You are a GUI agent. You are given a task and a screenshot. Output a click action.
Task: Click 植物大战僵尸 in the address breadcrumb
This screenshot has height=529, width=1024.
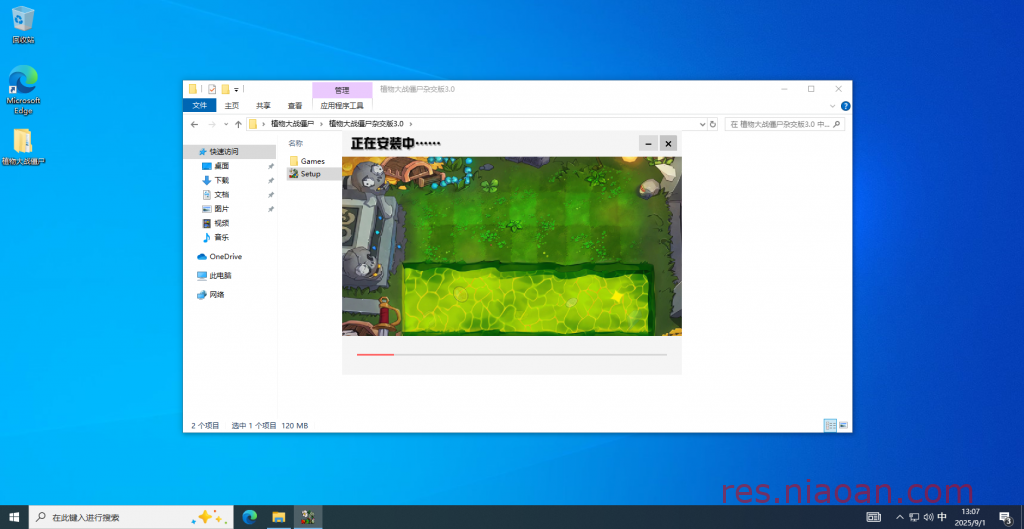[x=293, y=124]
